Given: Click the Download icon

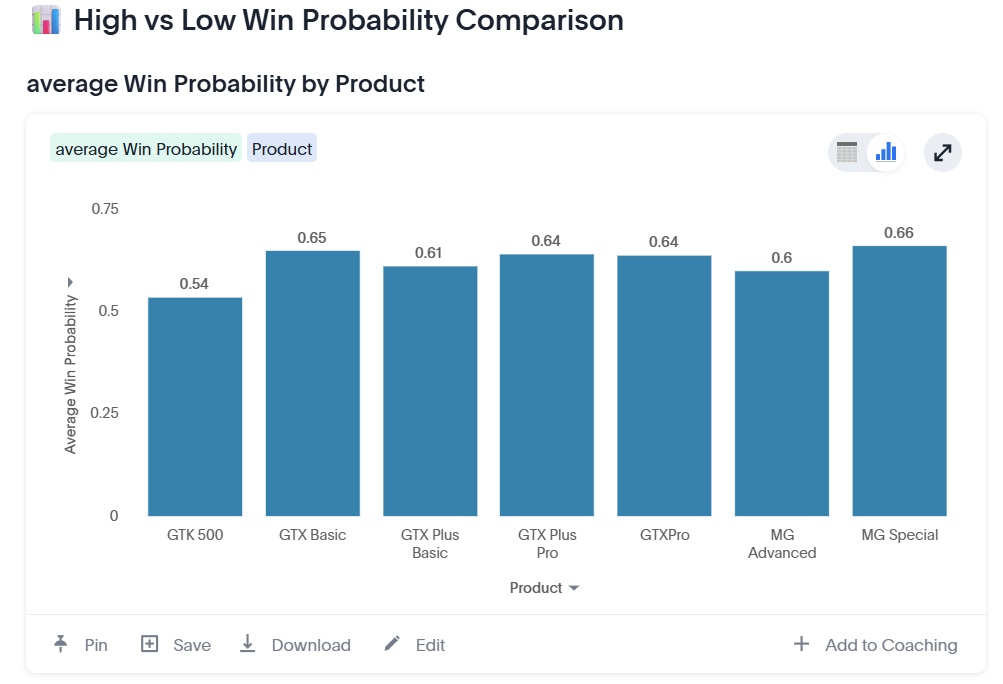Looking at the screenshot, I should pos(248,644).
